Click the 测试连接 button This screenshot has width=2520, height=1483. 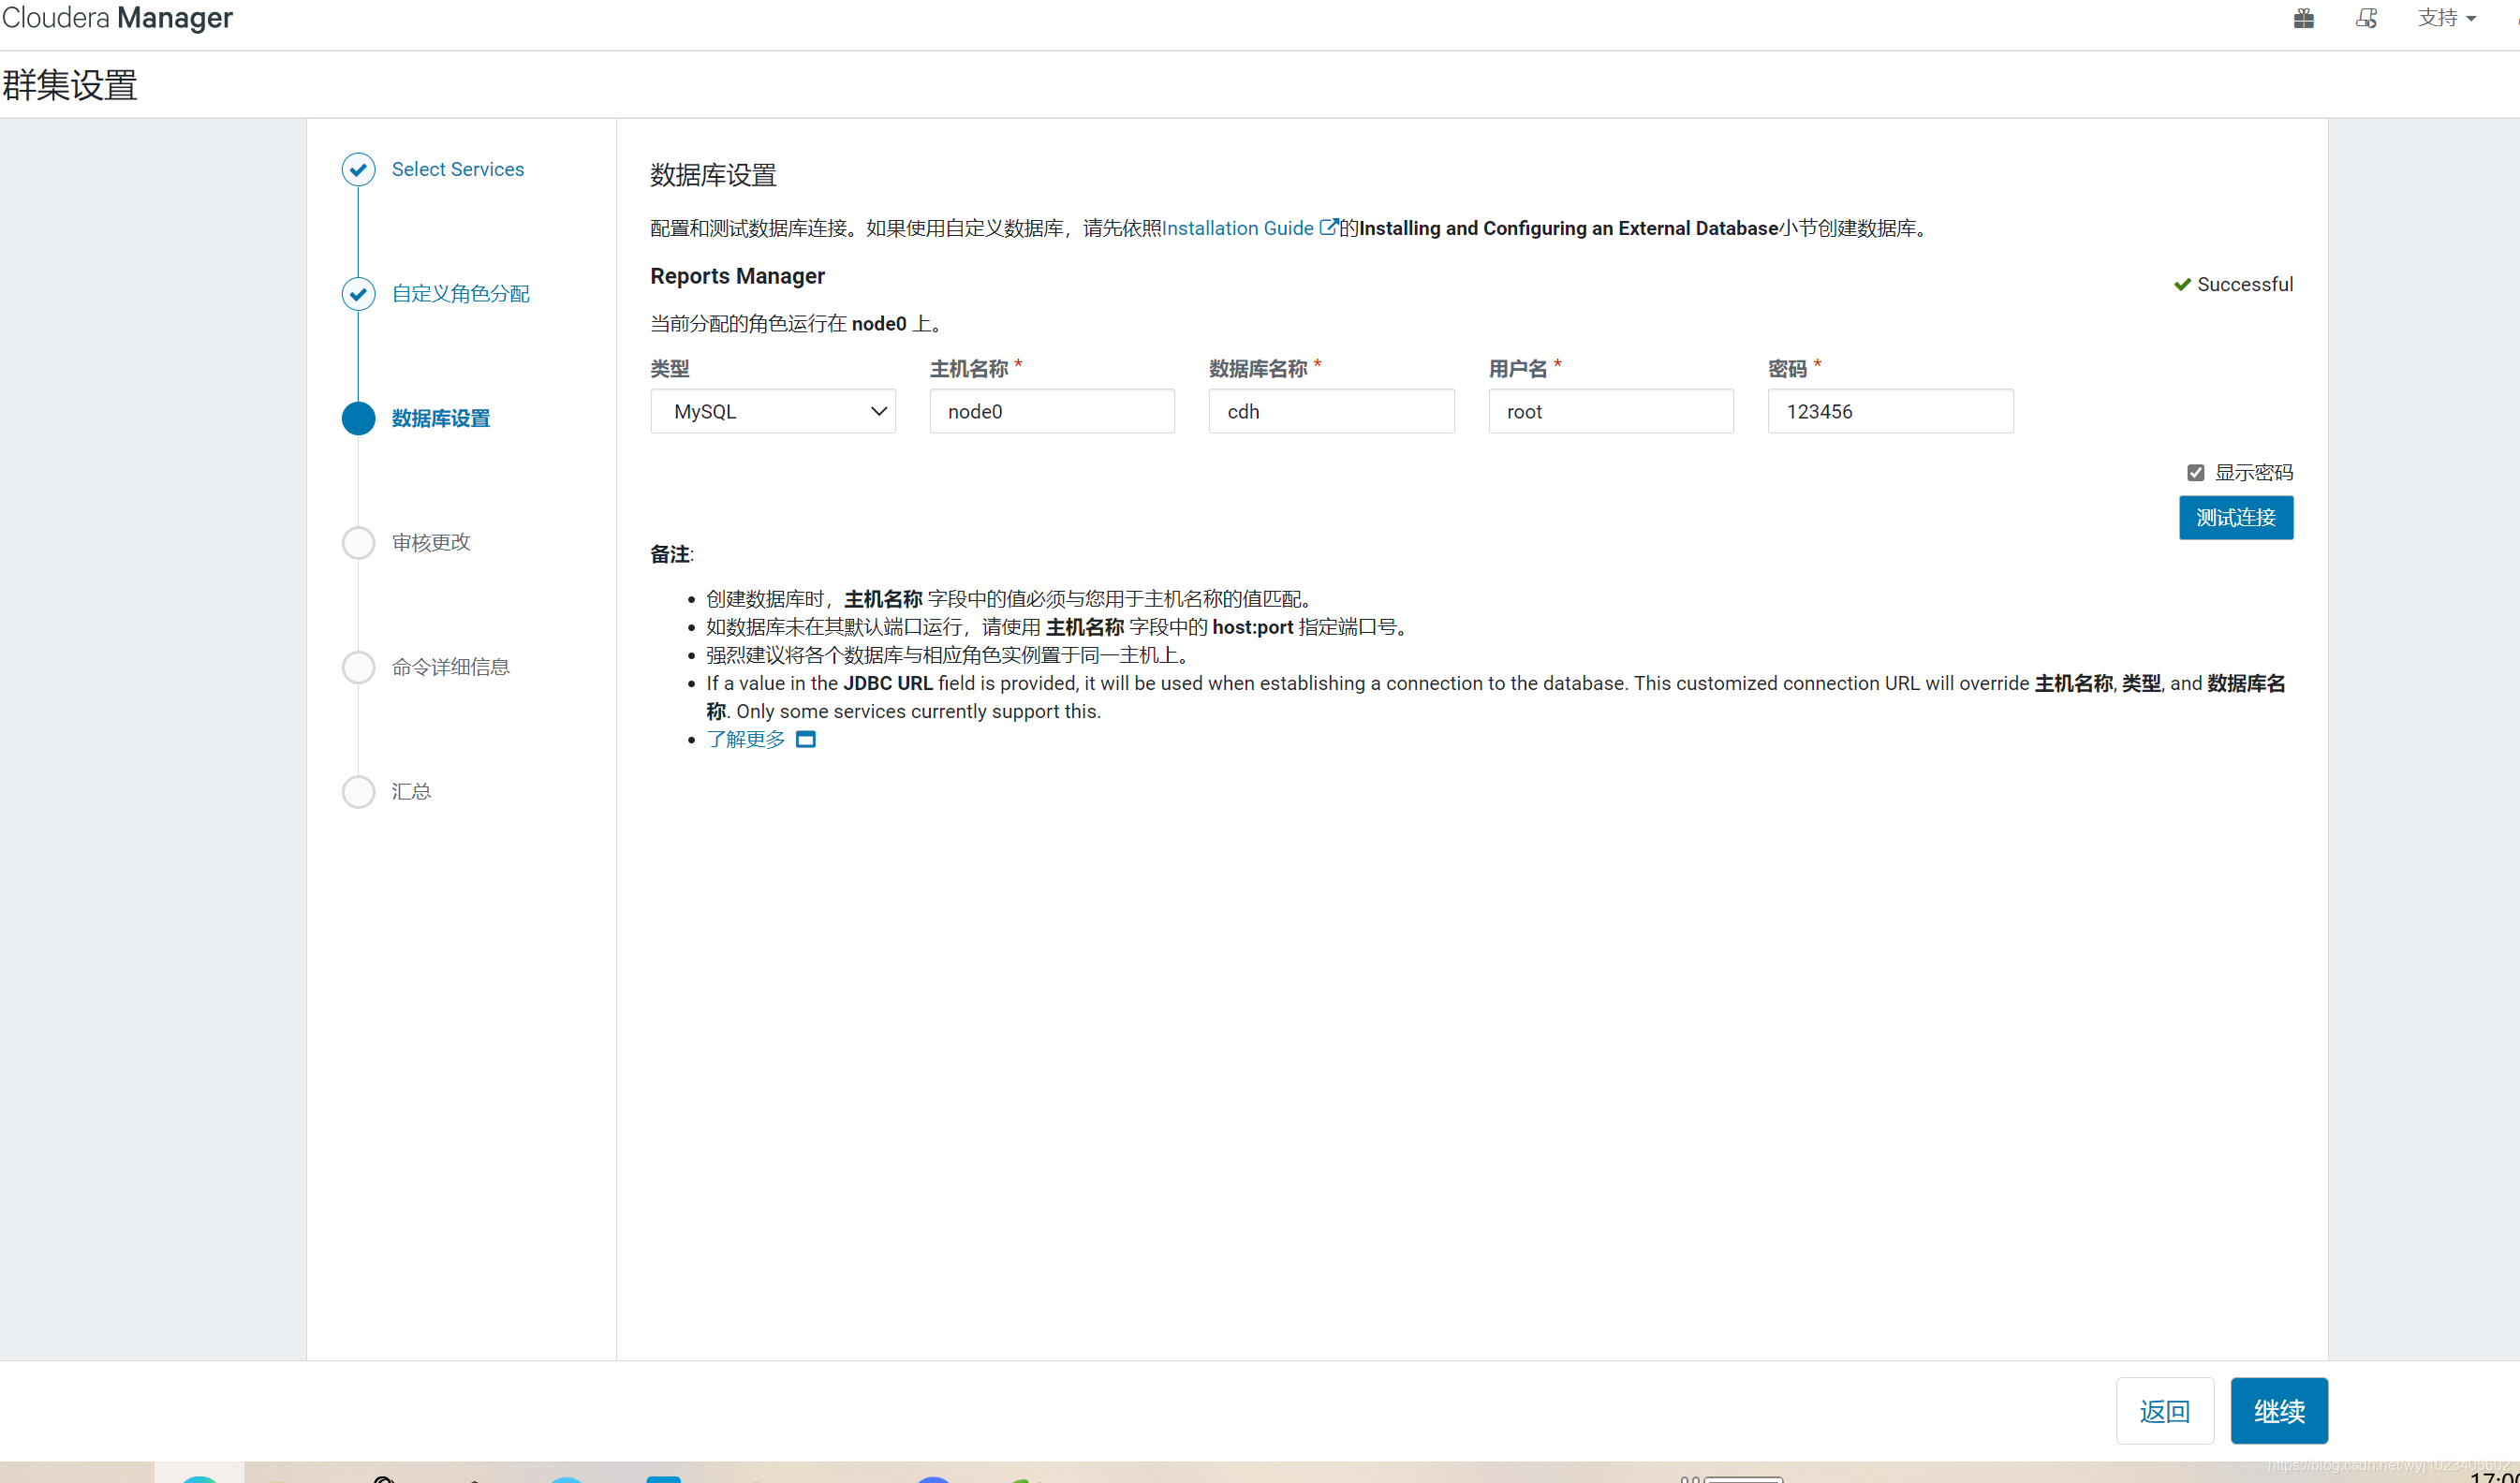2235,517
